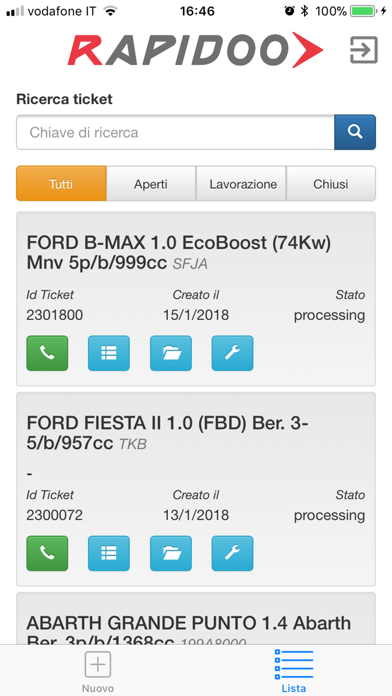The height and width of the screenshot is (696, 392).
Task: Open folder icon for ticket 2301800
Action: (171, 353)
